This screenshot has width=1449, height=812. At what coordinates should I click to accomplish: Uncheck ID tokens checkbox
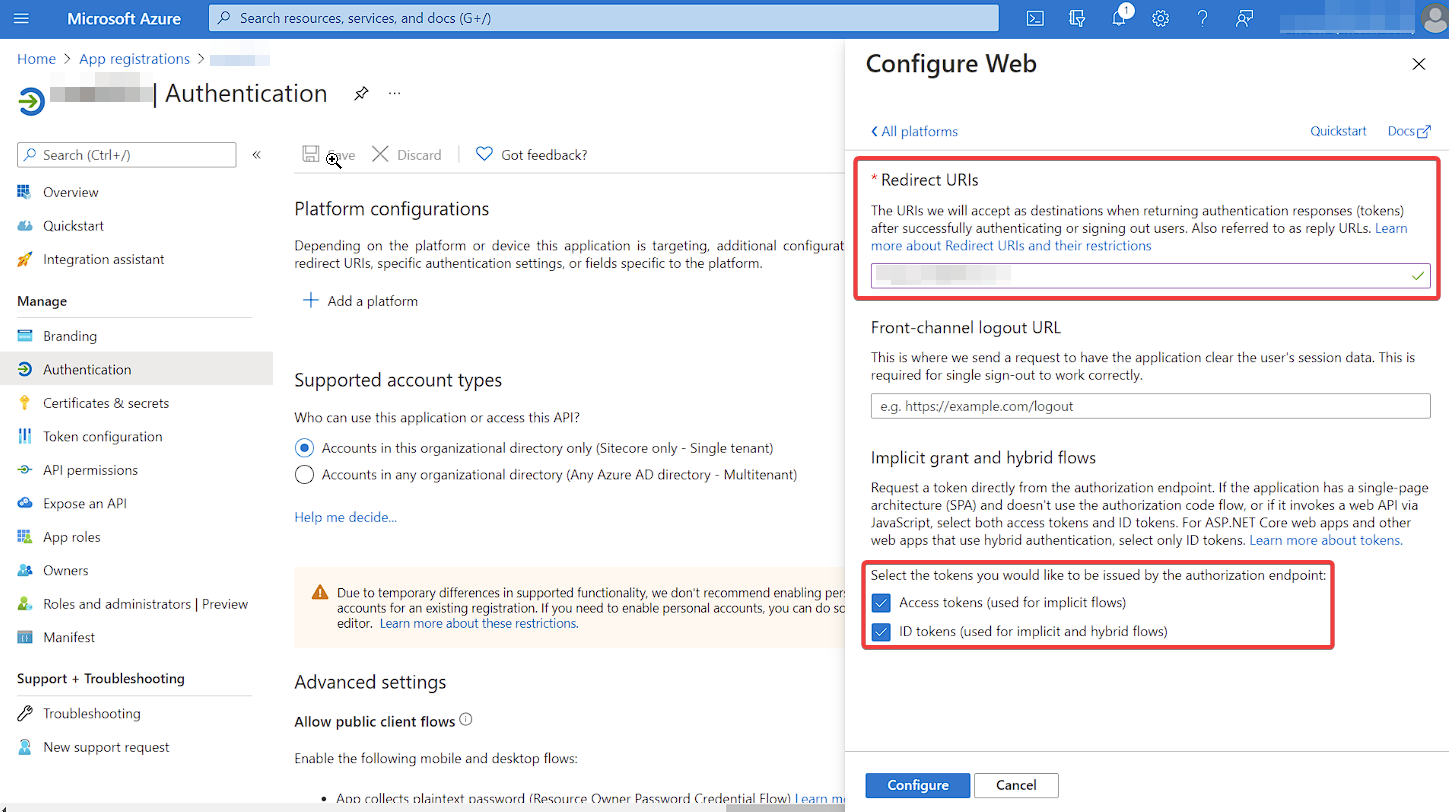pos(881,632)
